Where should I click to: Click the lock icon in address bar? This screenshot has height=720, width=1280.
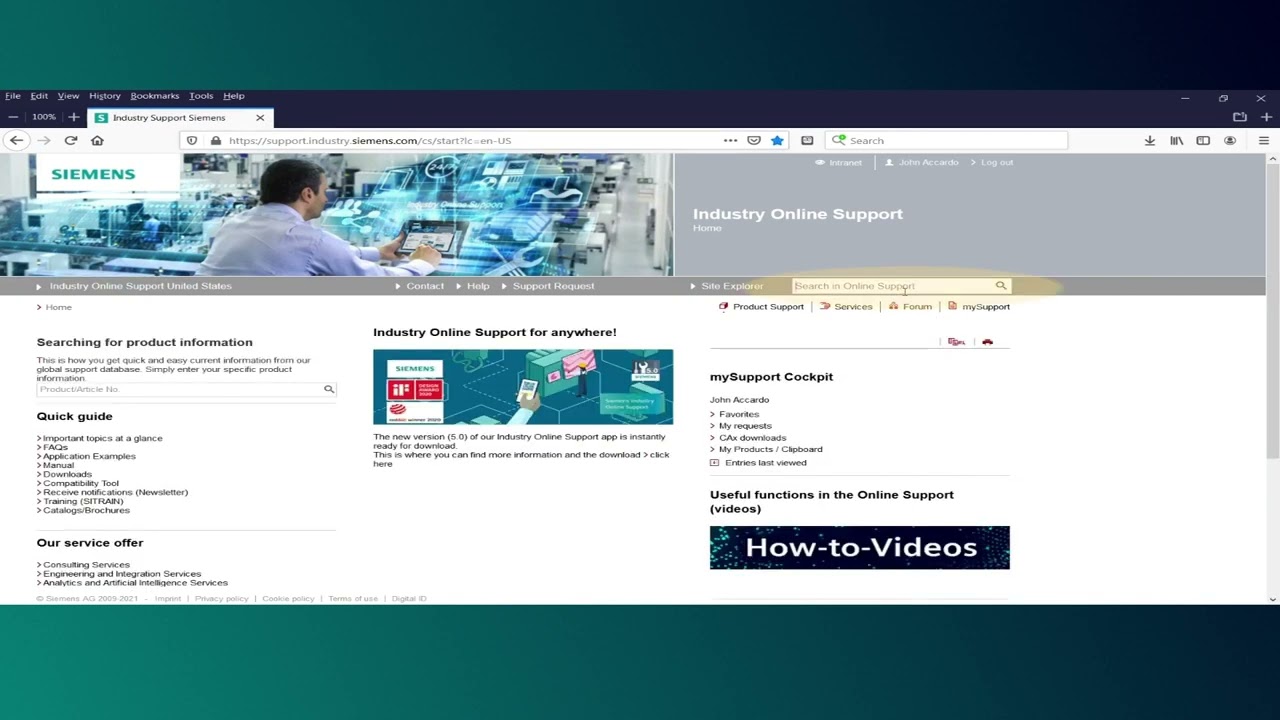coord(216,141)
